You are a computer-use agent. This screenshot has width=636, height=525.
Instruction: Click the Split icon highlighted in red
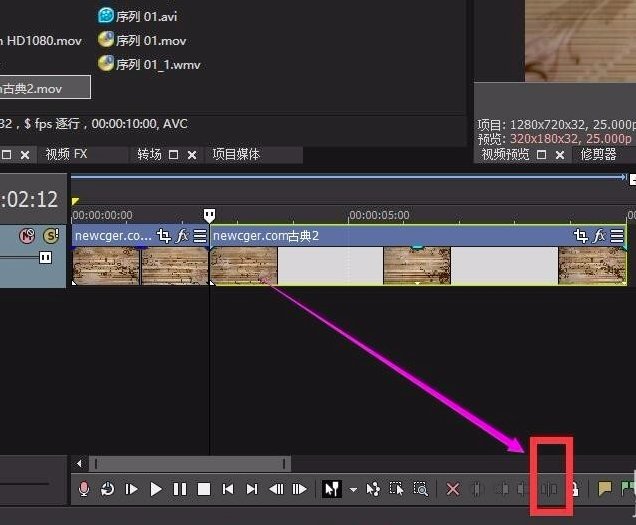(549, 489)
